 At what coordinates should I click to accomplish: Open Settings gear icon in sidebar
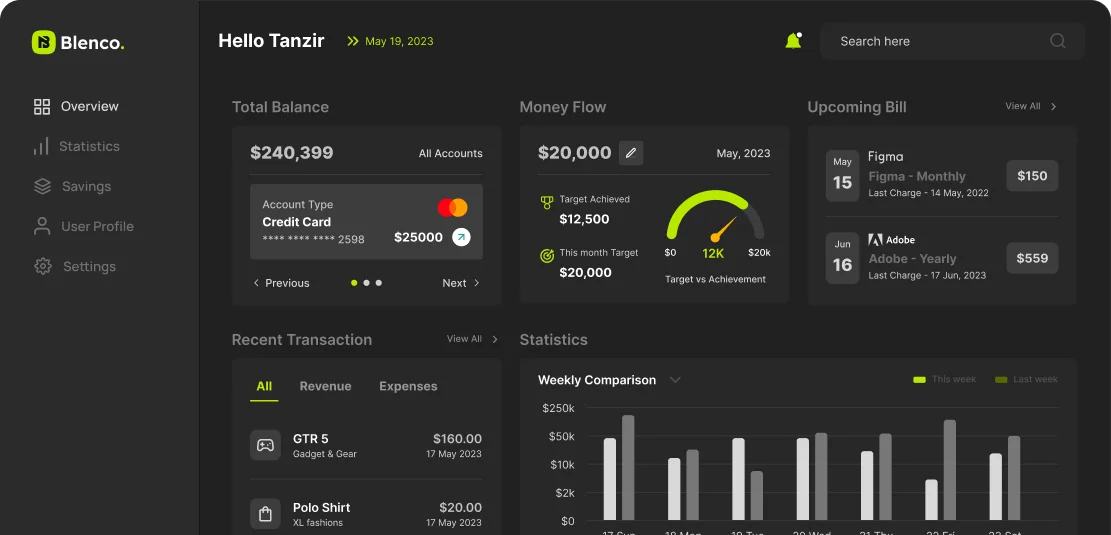pyautogui.click(x=42, y=266)
